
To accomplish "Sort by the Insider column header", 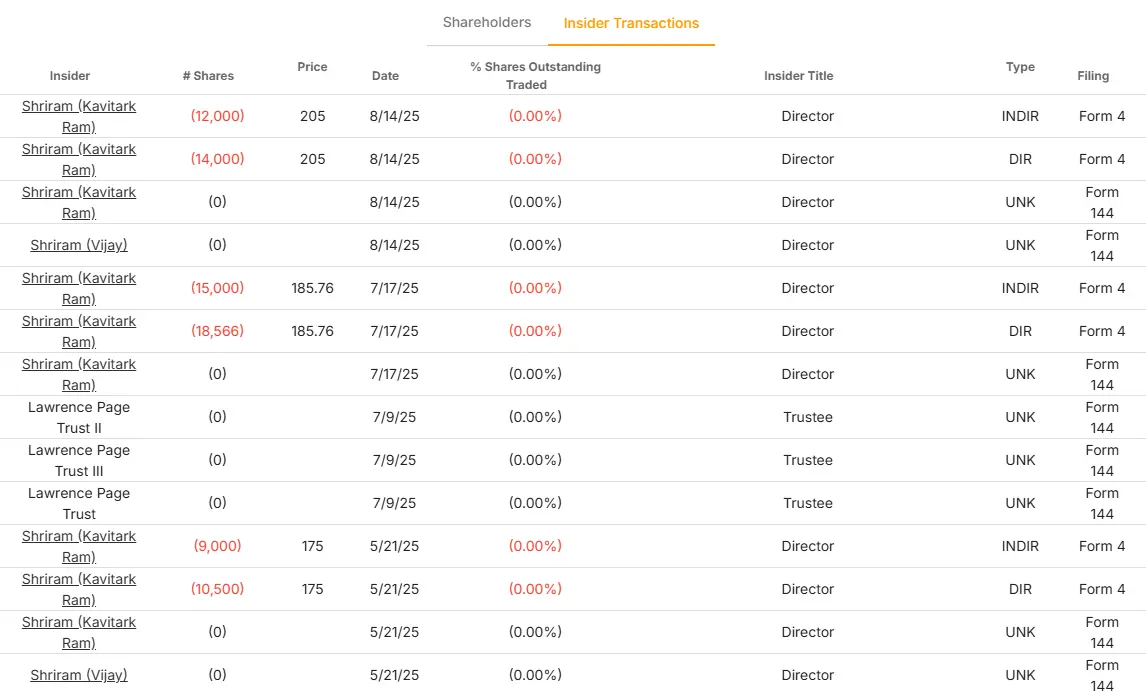I will pos(70,76).
